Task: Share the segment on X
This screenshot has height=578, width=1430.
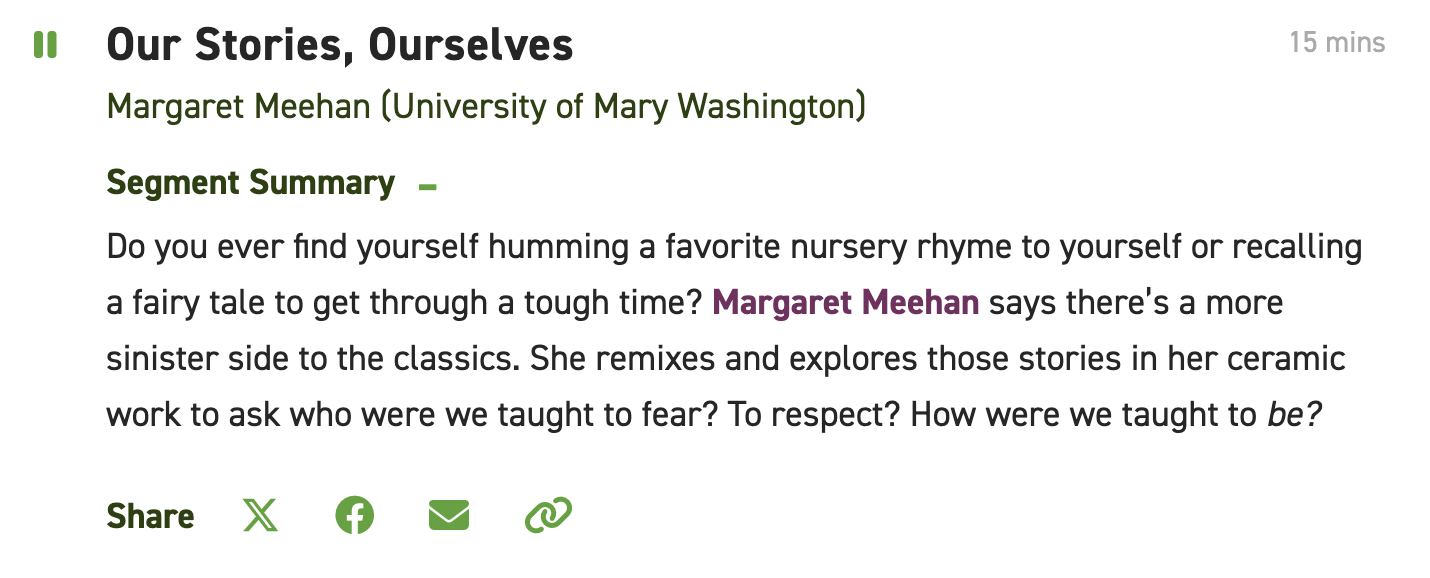Action: click(x=261, y=516)
